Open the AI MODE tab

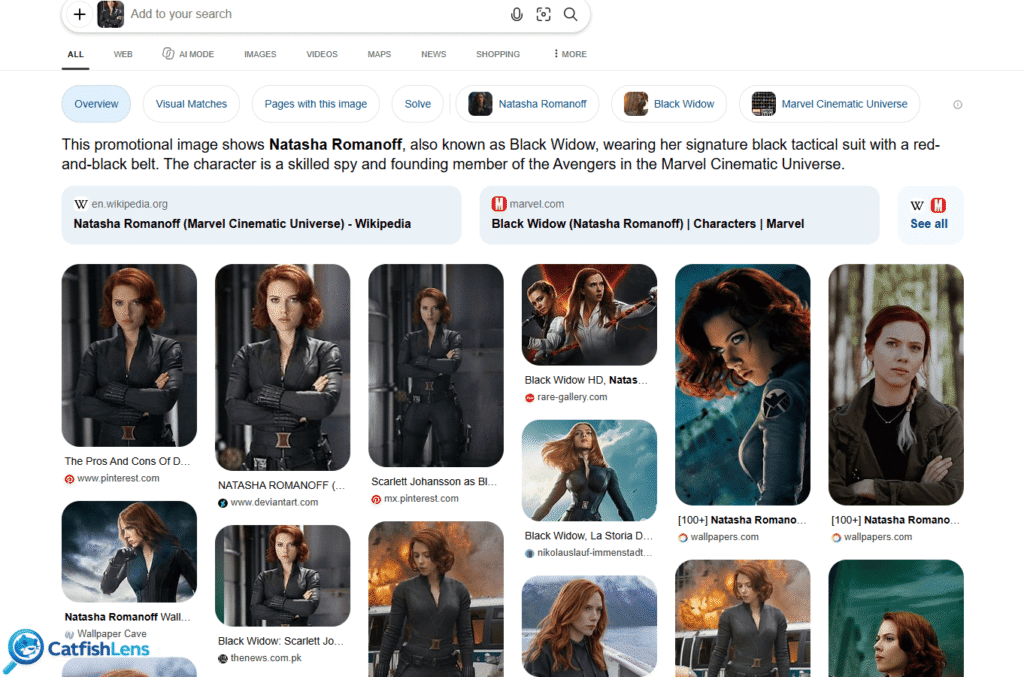click(x=188, y=54)
